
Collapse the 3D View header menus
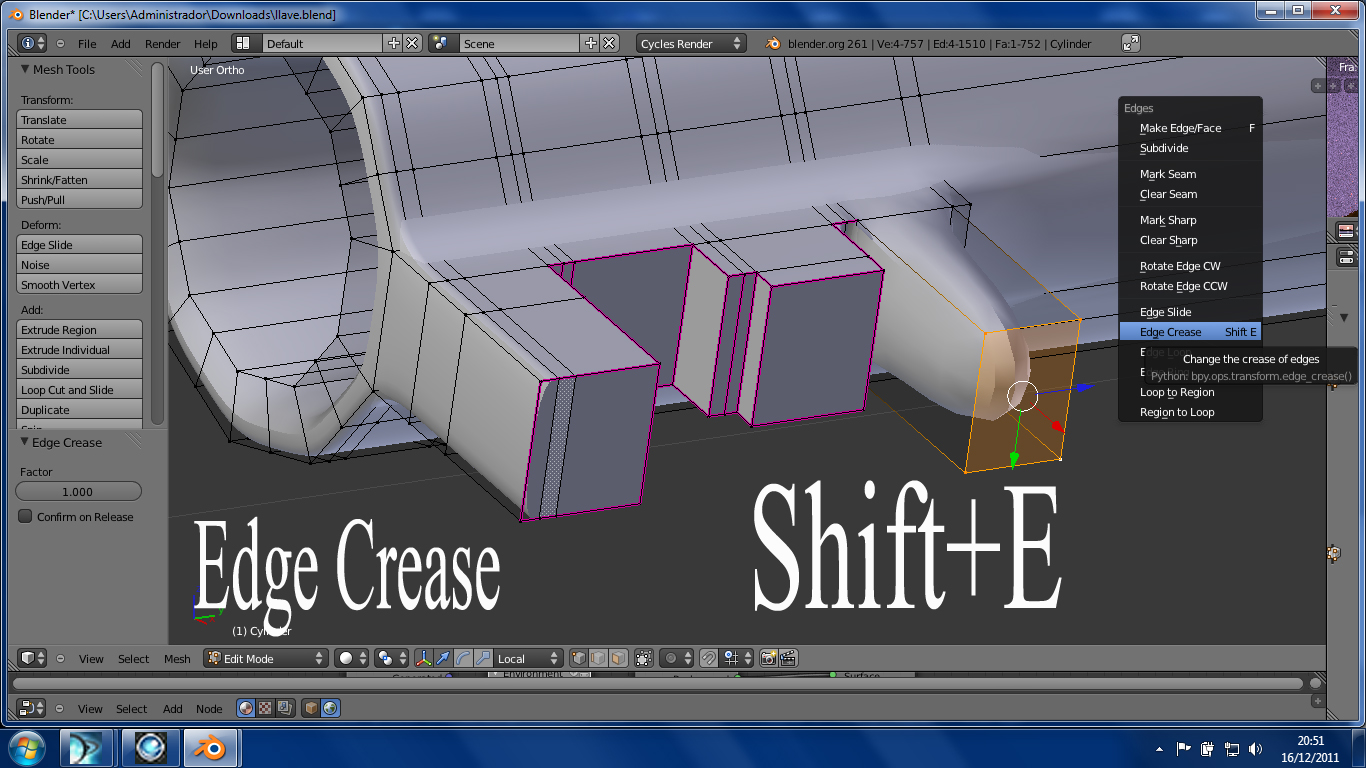60,659
